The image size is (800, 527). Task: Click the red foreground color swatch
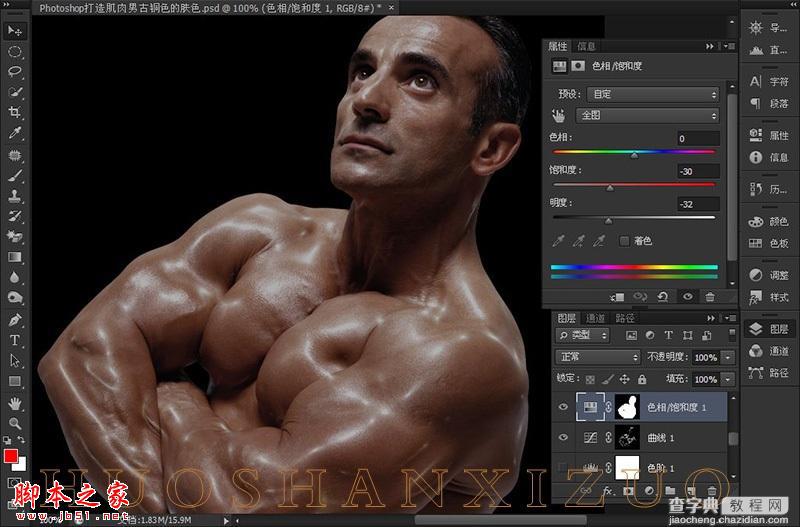pos(11,456)
